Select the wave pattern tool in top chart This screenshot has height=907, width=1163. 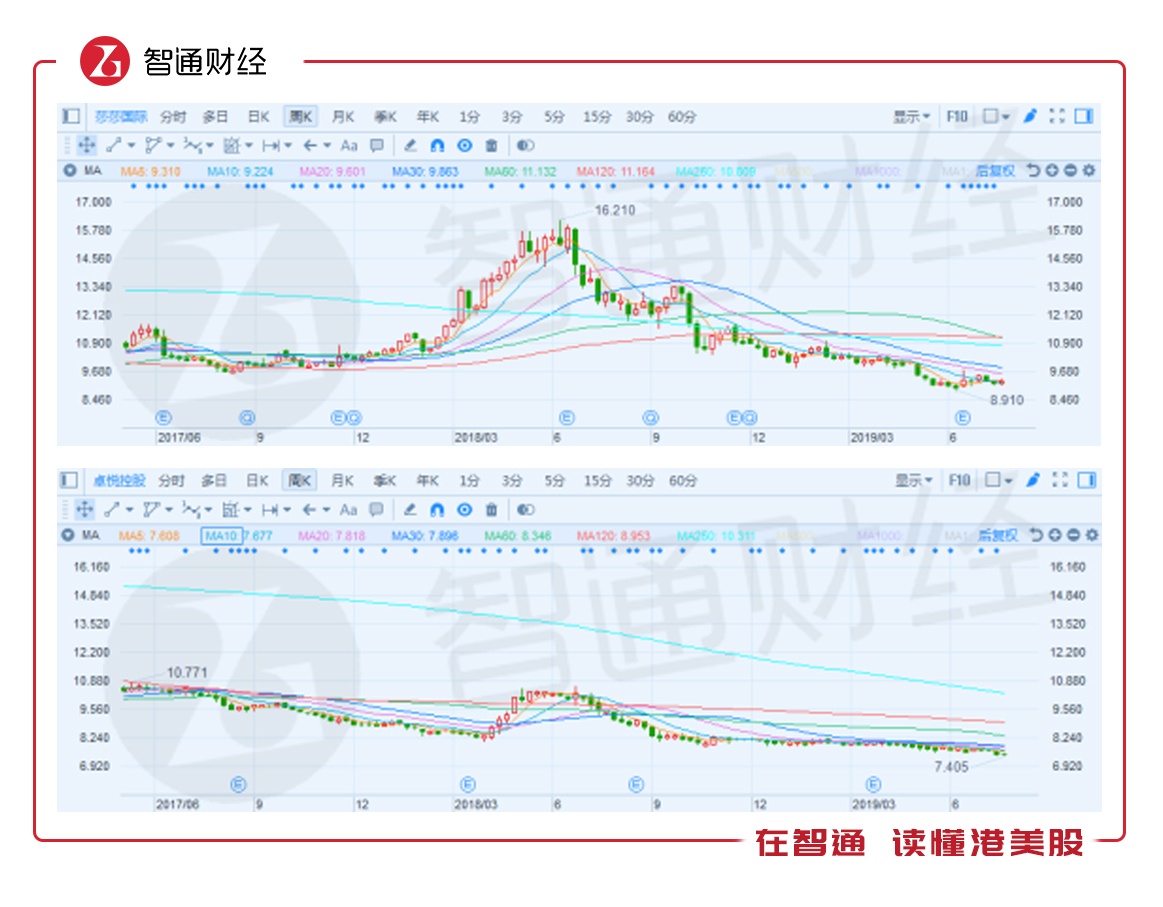click(192, 145)
